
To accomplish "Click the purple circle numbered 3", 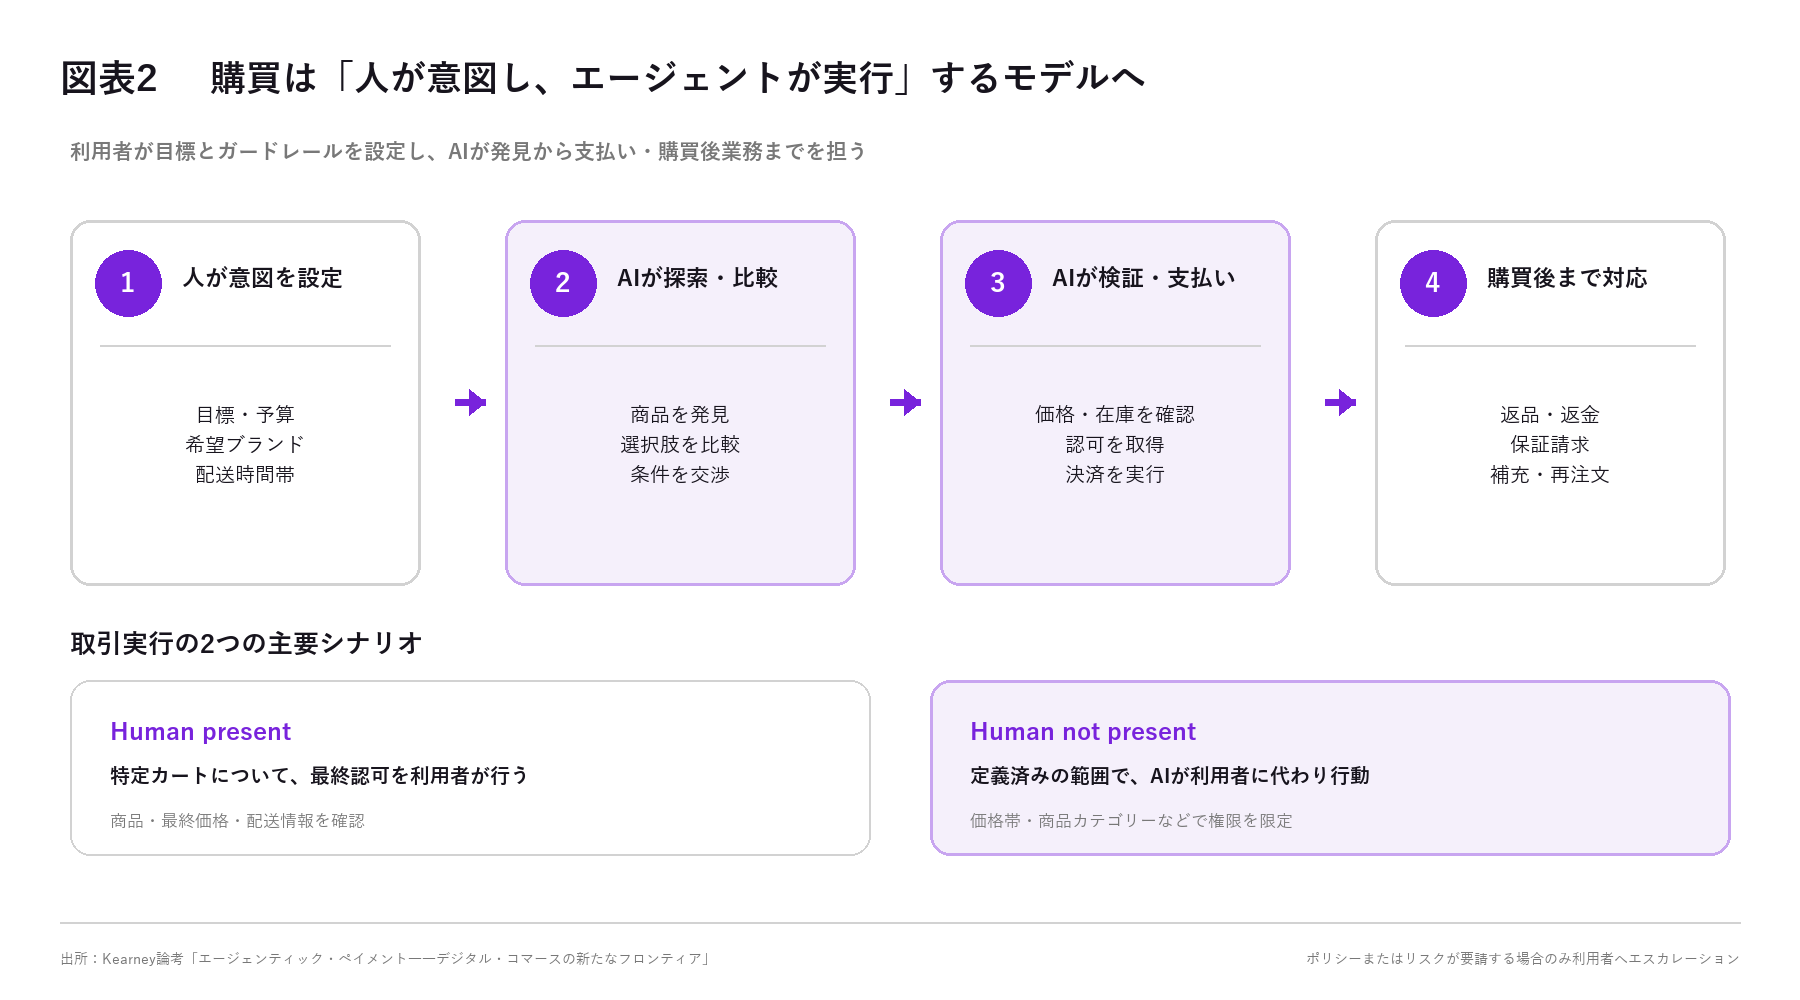I will (998, 283).
